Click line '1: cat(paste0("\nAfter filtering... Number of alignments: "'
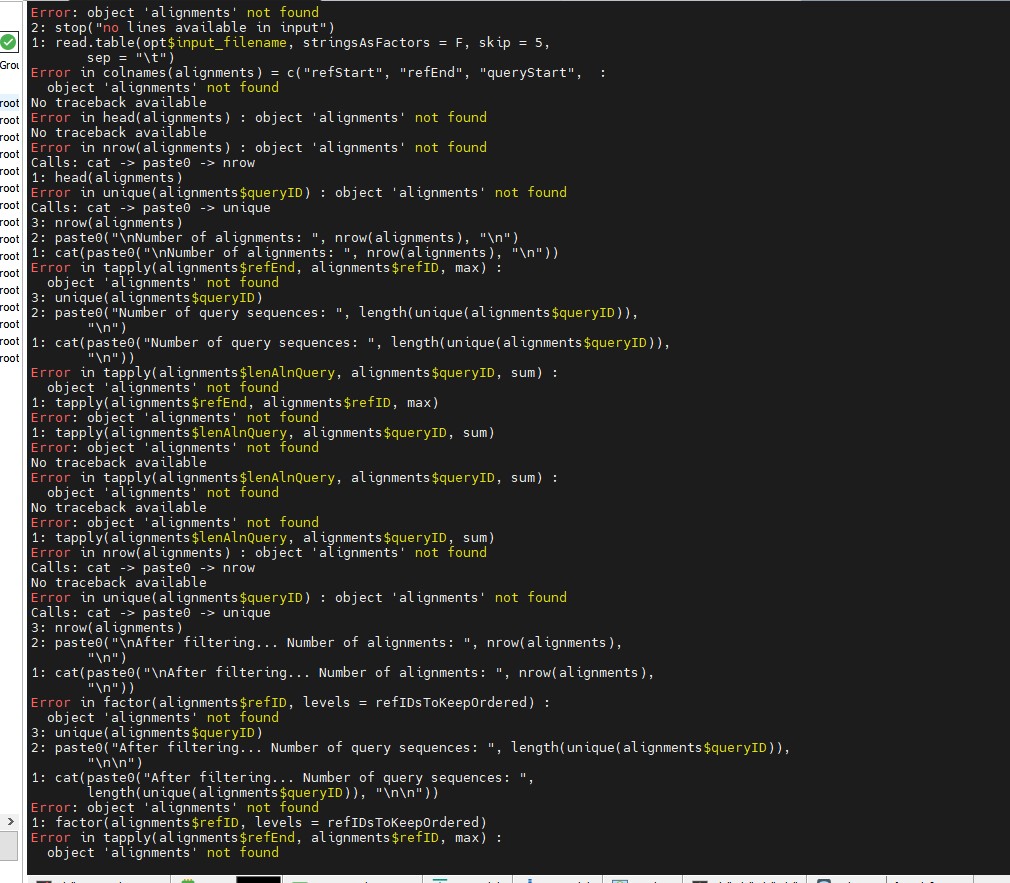Viewport: 1010px width, 883px height. pos(343,672)
